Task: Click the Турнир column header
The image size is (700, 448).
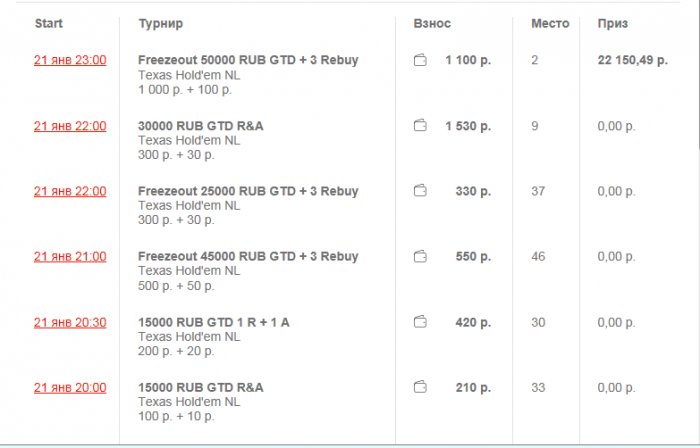Action: click(x=160, y=22)
